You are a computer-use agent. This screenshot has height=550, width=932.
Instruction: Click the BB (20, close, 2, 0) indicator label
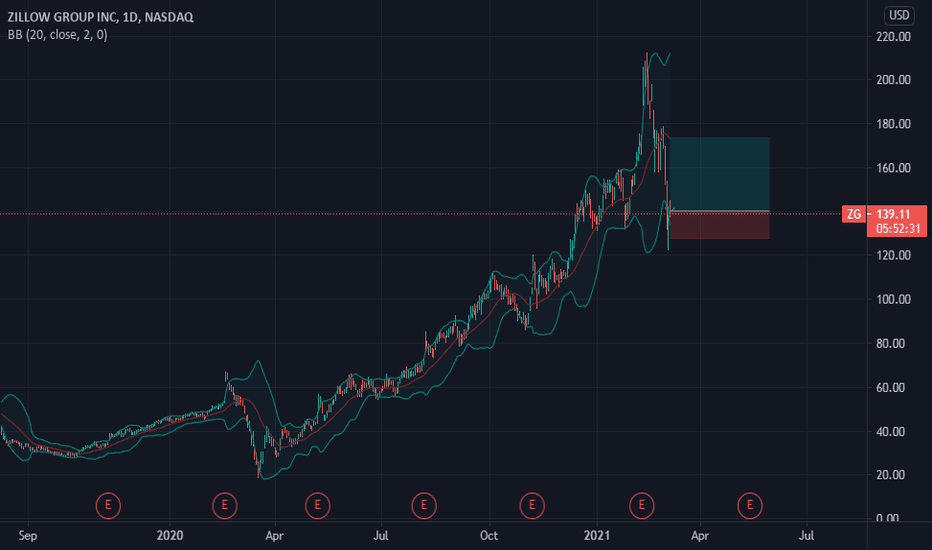point(58,35)
